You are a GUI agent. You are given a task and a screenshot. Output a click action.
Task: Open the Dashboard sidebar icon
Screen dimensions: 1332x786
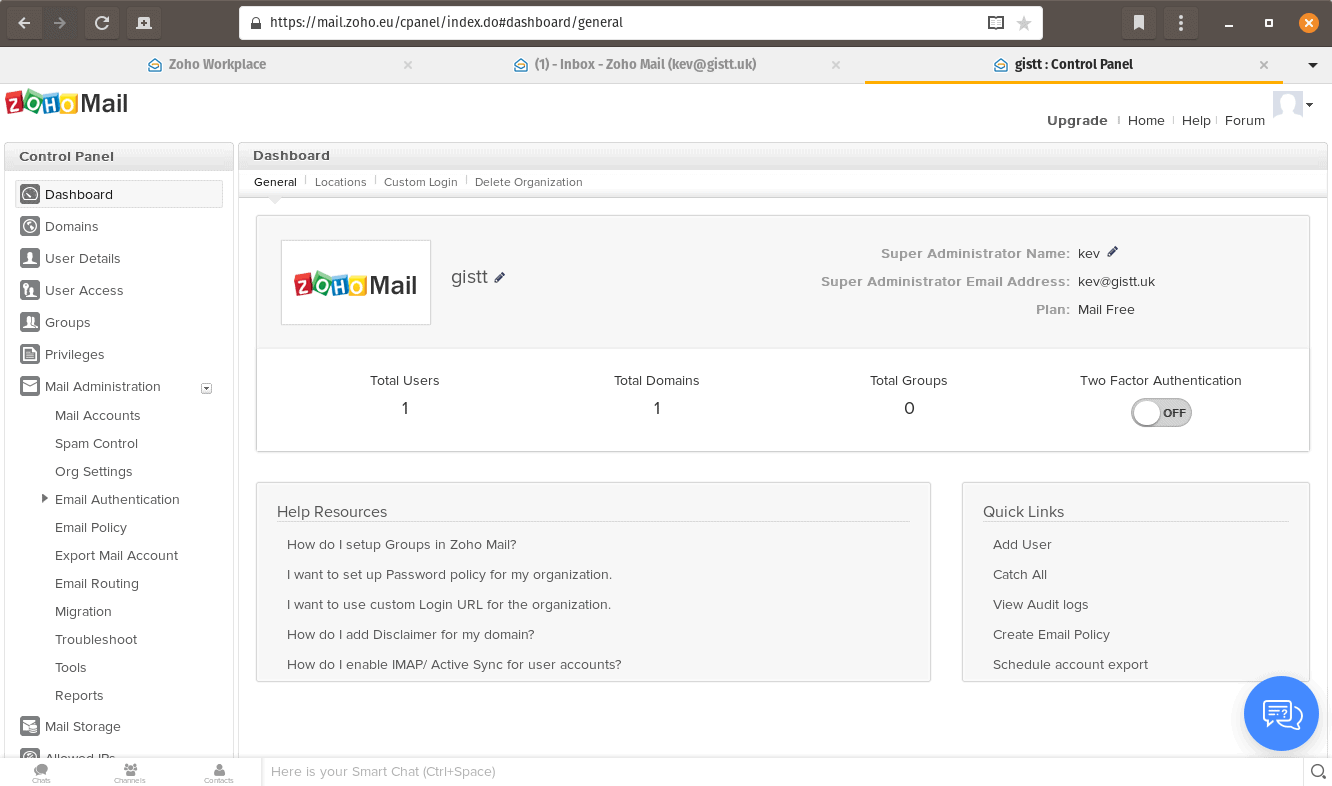pyautogui.click(x=29, y=194)
